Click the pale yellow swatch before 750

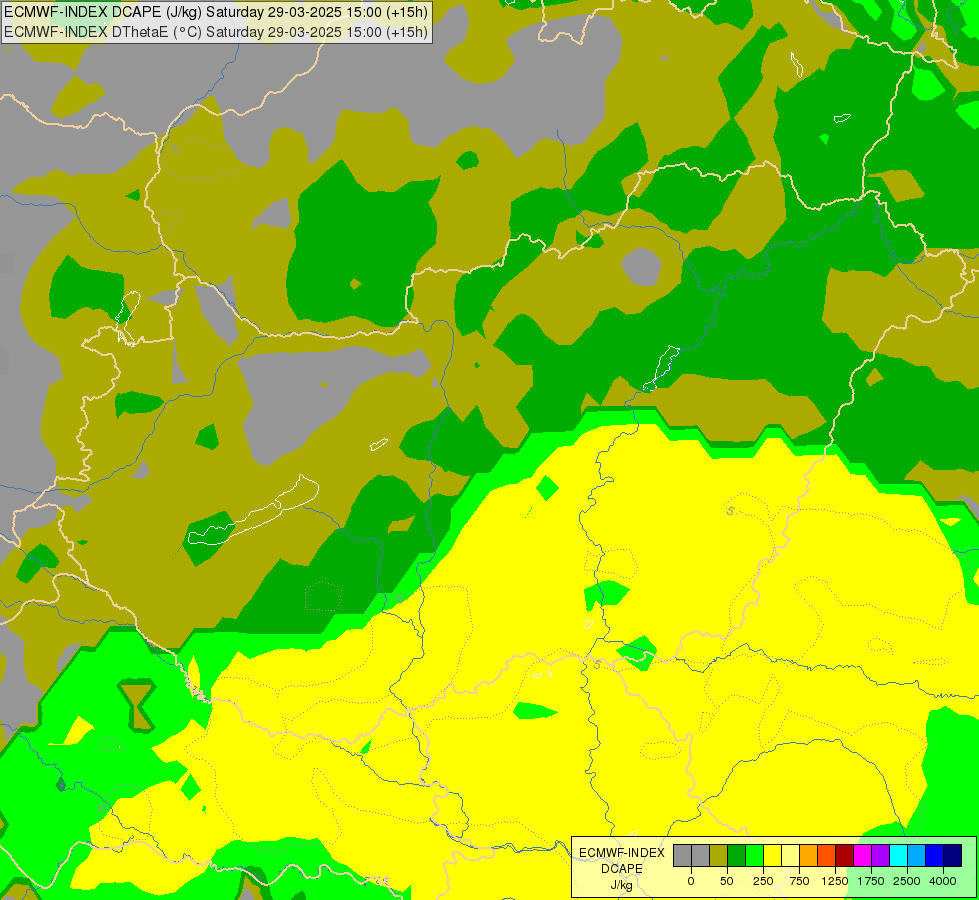point(790,855)
